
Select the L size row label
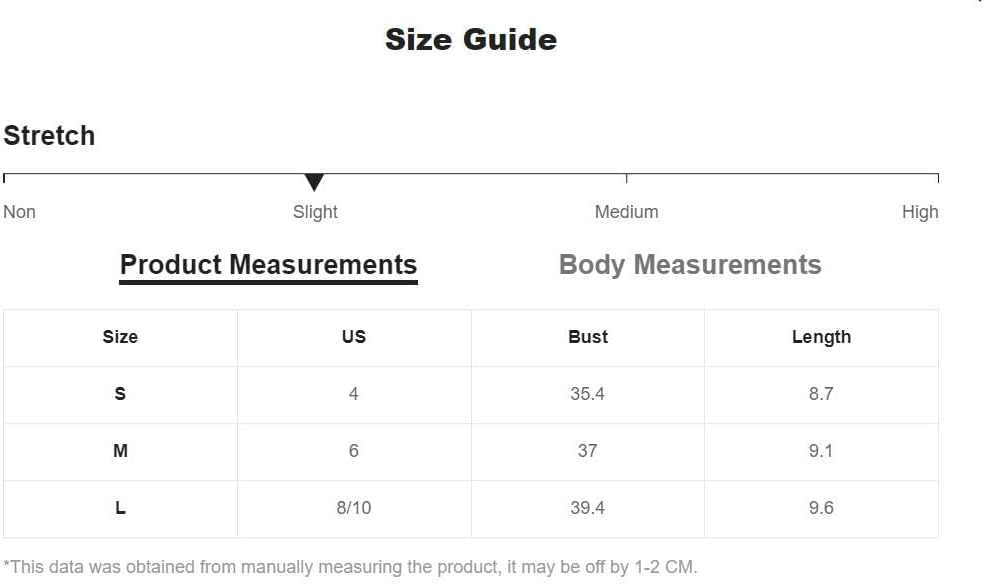pyautogui.click(x=120, y=508)
